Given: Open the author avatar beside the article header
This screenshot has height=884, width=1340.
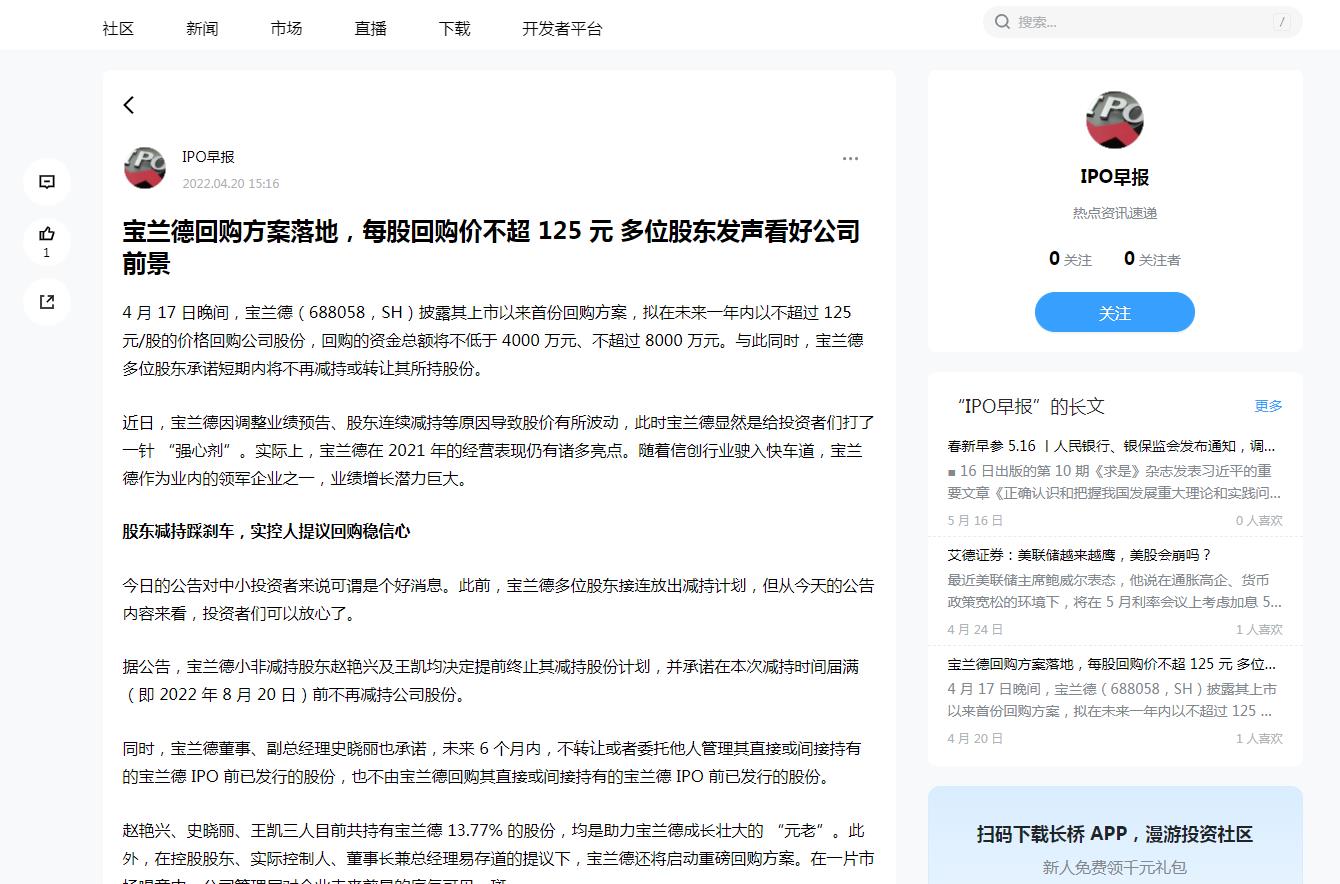Looking at the screenshot, I should [145, 167].
